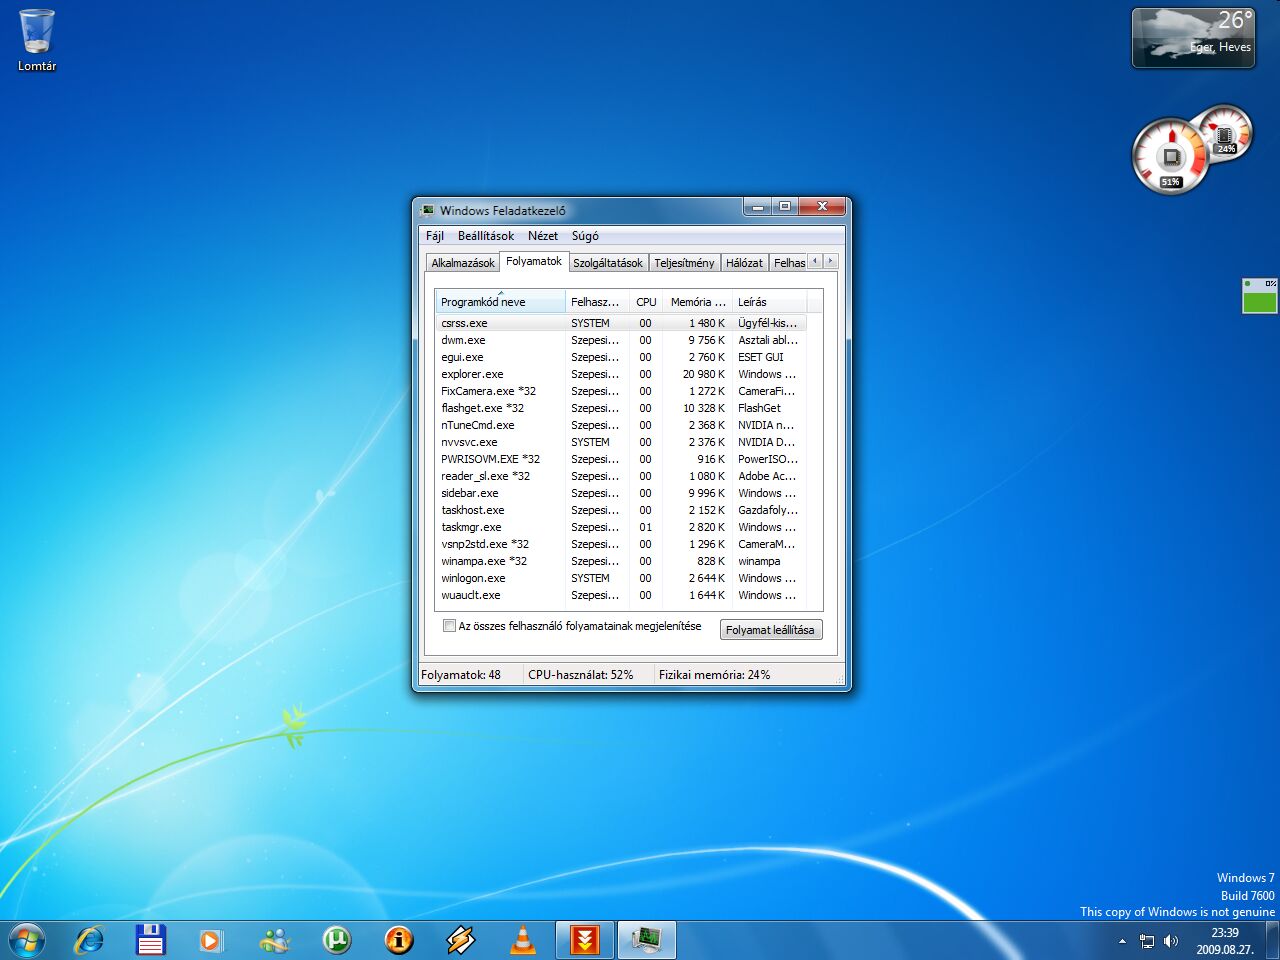Switch to the FlashGet taskbar window
Viewport: 1280px width, 960px height.
tap(585, 940)
